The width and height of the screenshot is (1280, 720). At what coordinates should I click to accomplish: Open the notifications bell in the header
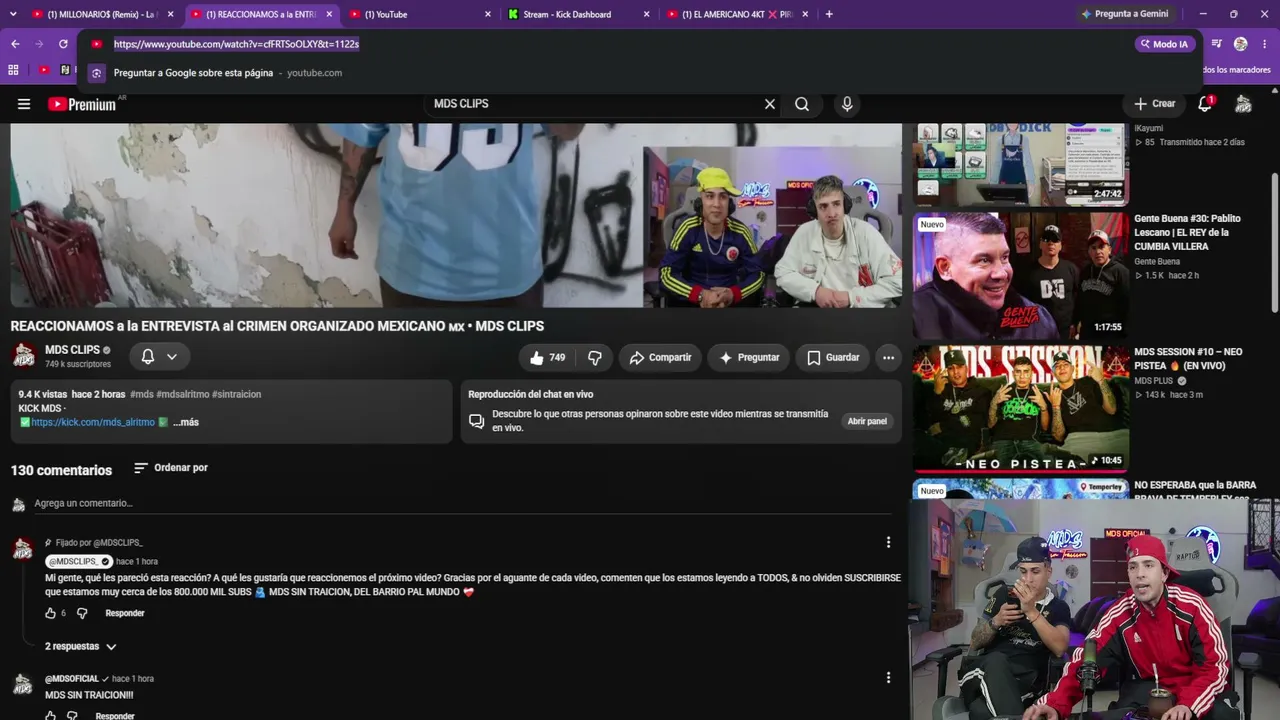click(1205, 104)
